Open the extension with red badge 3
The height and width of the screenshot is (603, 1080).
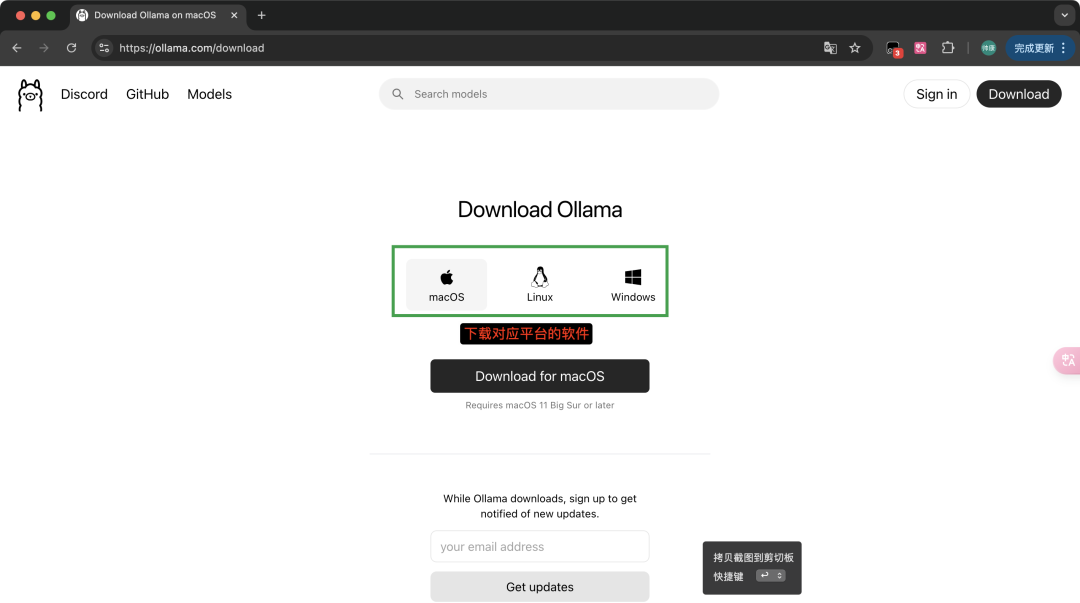coord(893,48)
